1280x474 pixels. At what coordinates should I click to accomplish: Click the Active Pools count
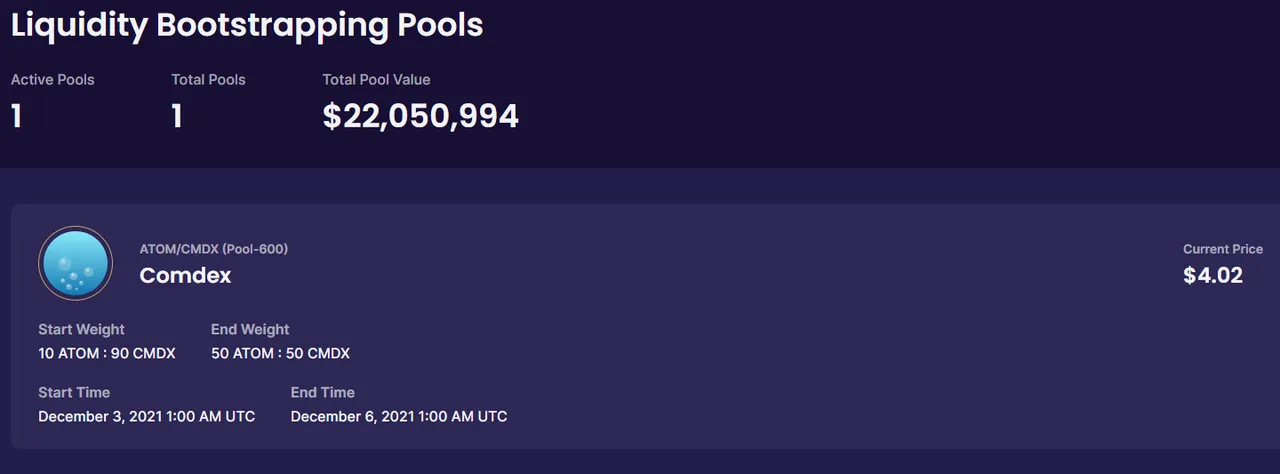point(16,116)
